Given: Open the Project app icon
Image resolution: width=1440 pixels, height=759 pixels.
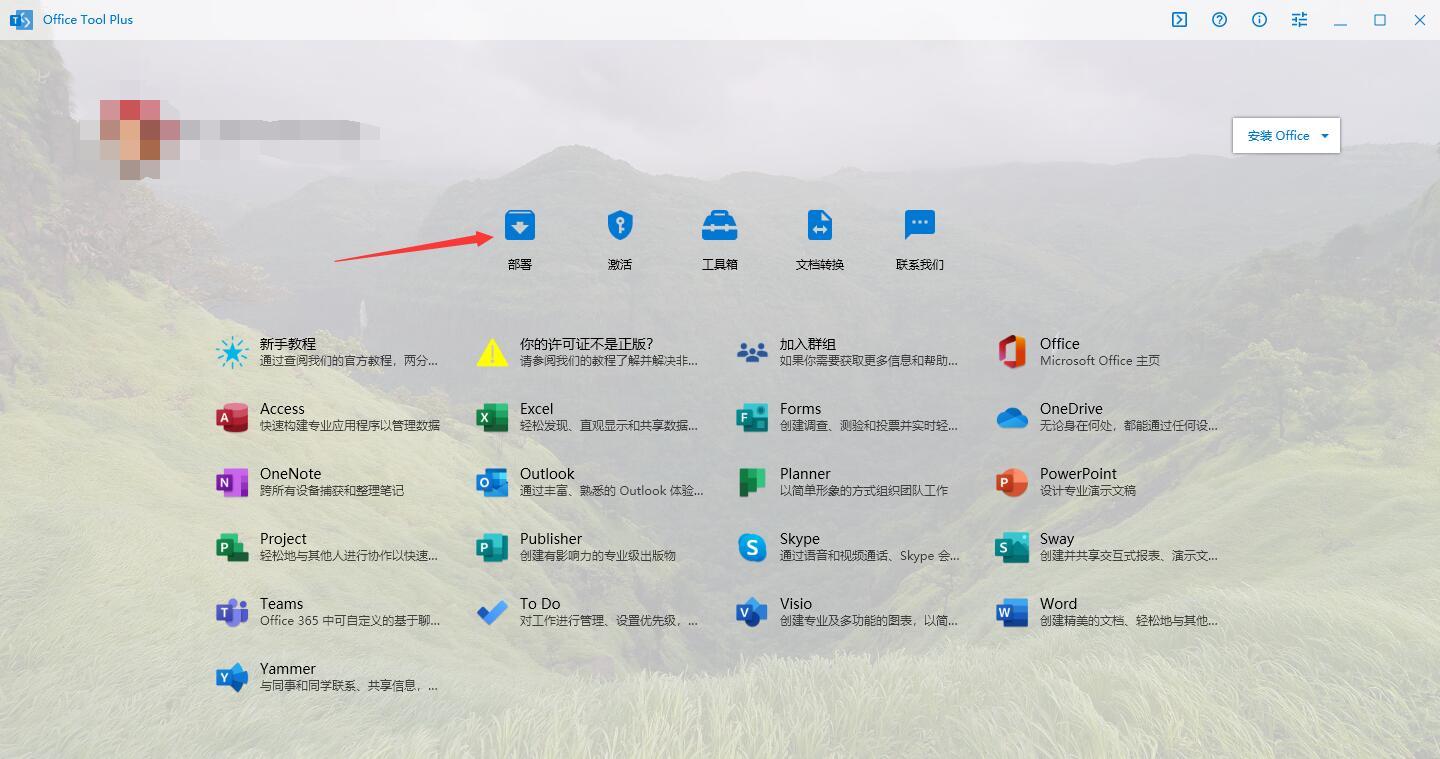Looking at the screenshot, I should 232,547.
